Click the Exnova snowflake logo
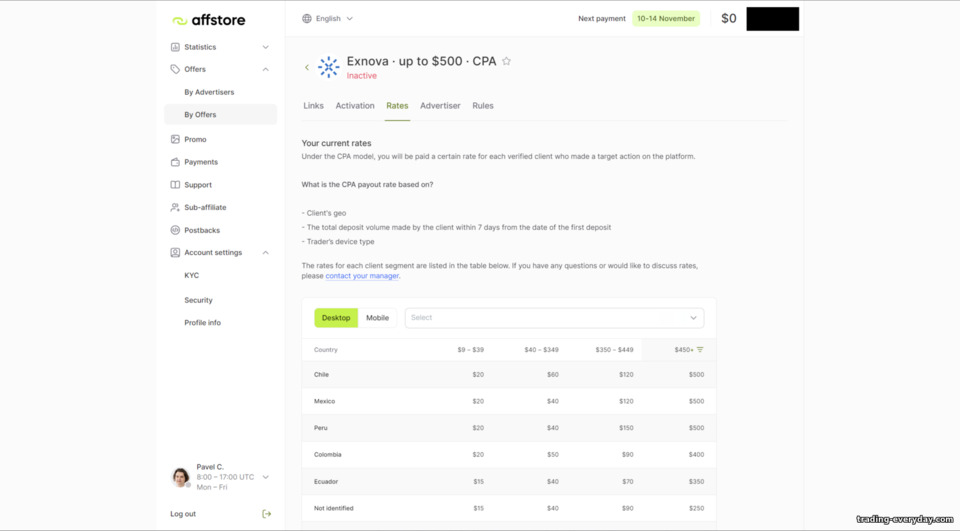 pyautogui.click(x=329, y=67)
